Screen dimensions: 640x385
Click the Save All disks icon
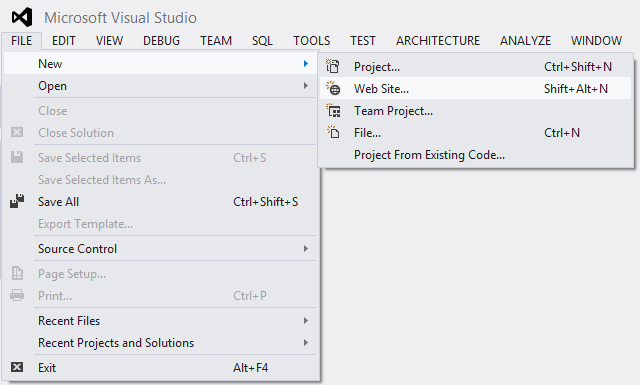(17, 201)
